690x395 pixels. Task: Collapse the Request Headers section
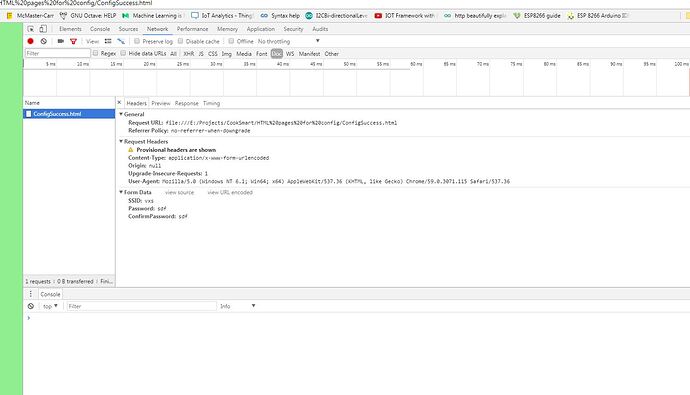point(121,141)
